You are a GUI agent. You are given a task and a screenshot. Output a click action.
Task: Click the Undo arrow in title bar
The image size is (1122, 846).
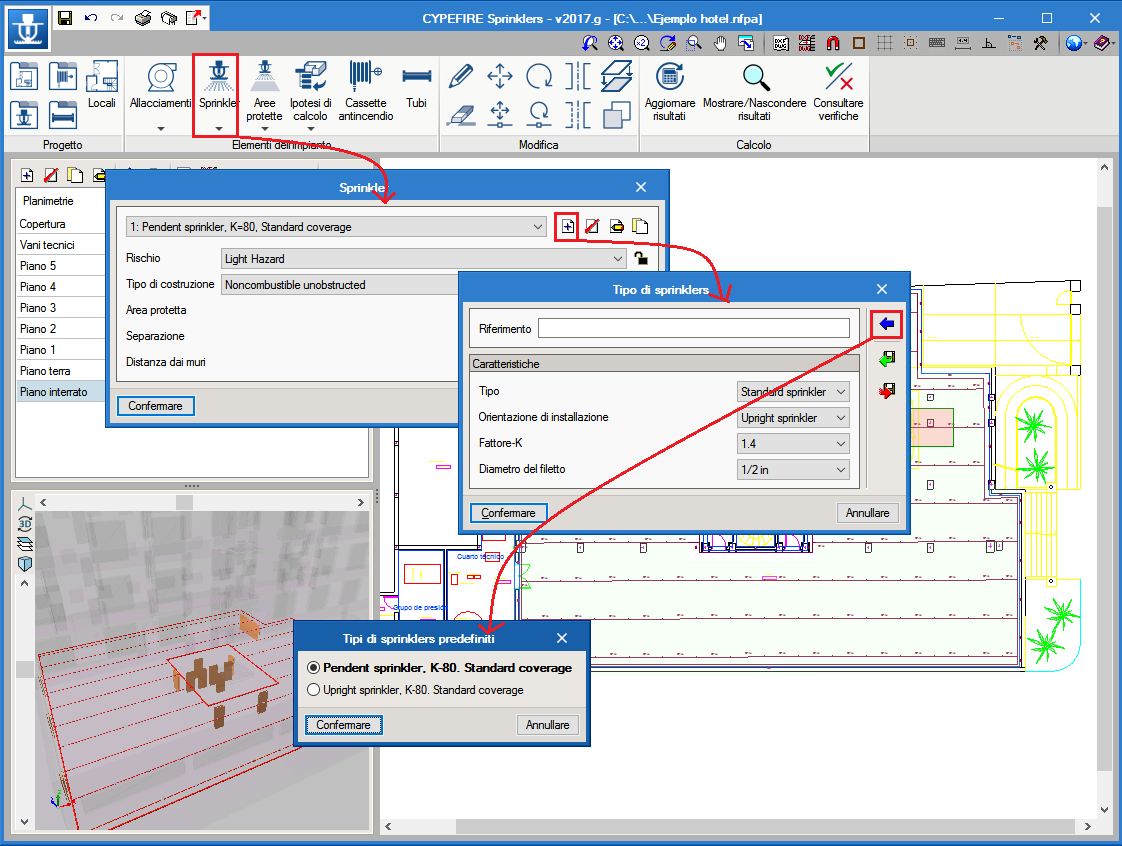91,18
